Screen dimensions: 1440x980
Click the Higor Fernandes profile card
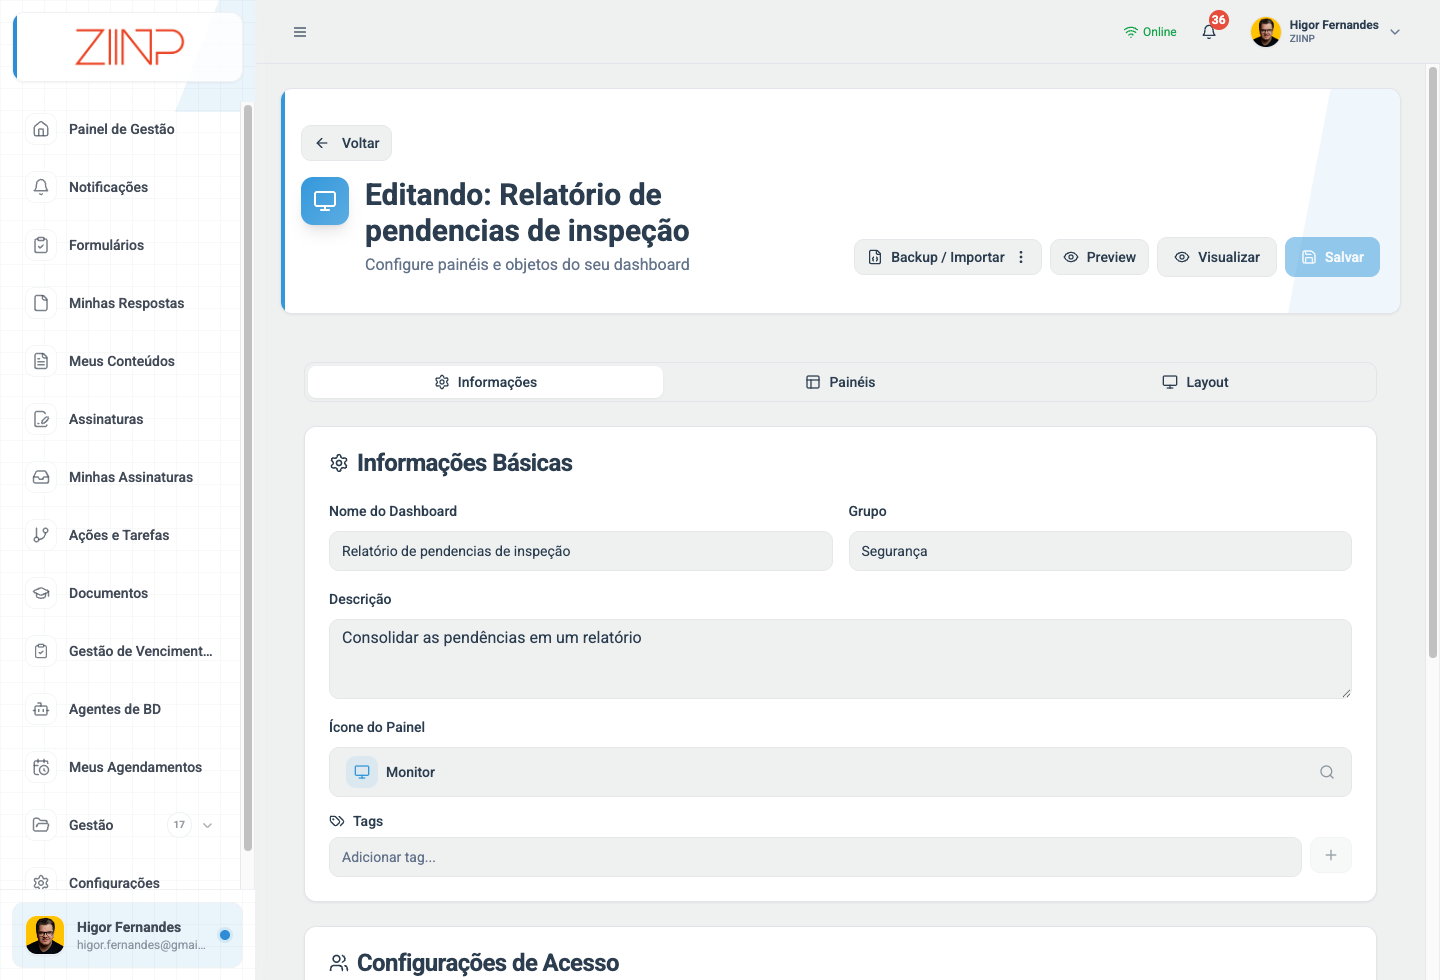(127, 935)
